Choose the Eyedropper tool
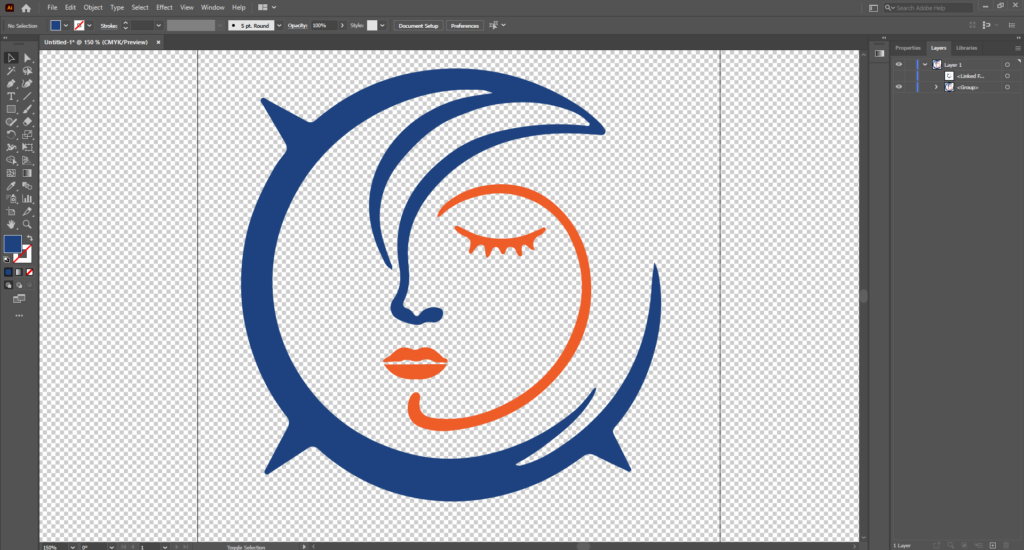 coord(11,186)
